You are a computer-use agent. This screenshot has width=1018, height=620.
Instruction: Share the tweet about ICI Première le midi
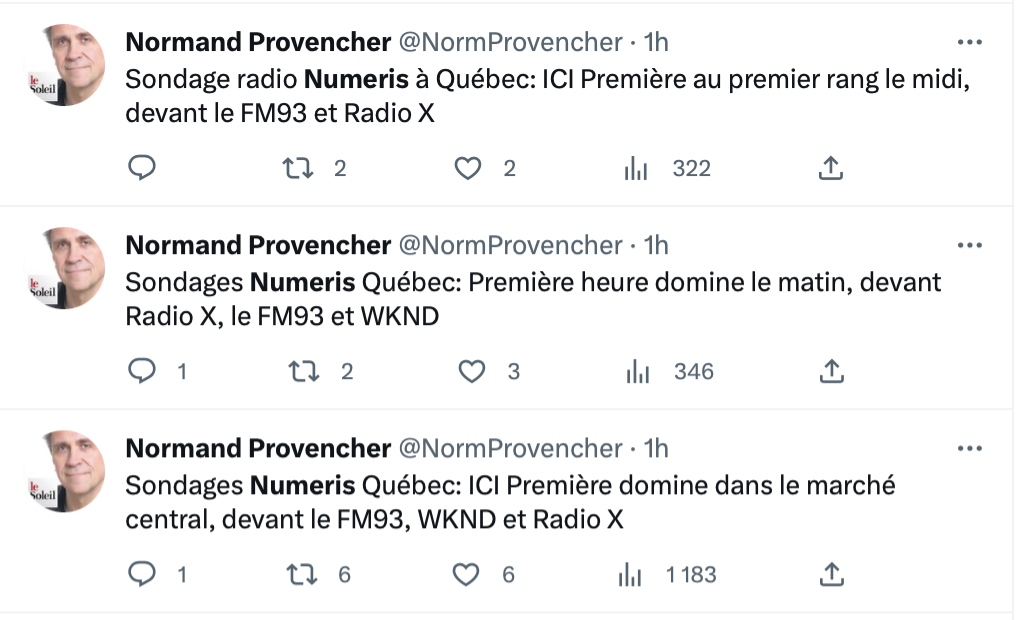coord(830,167)
